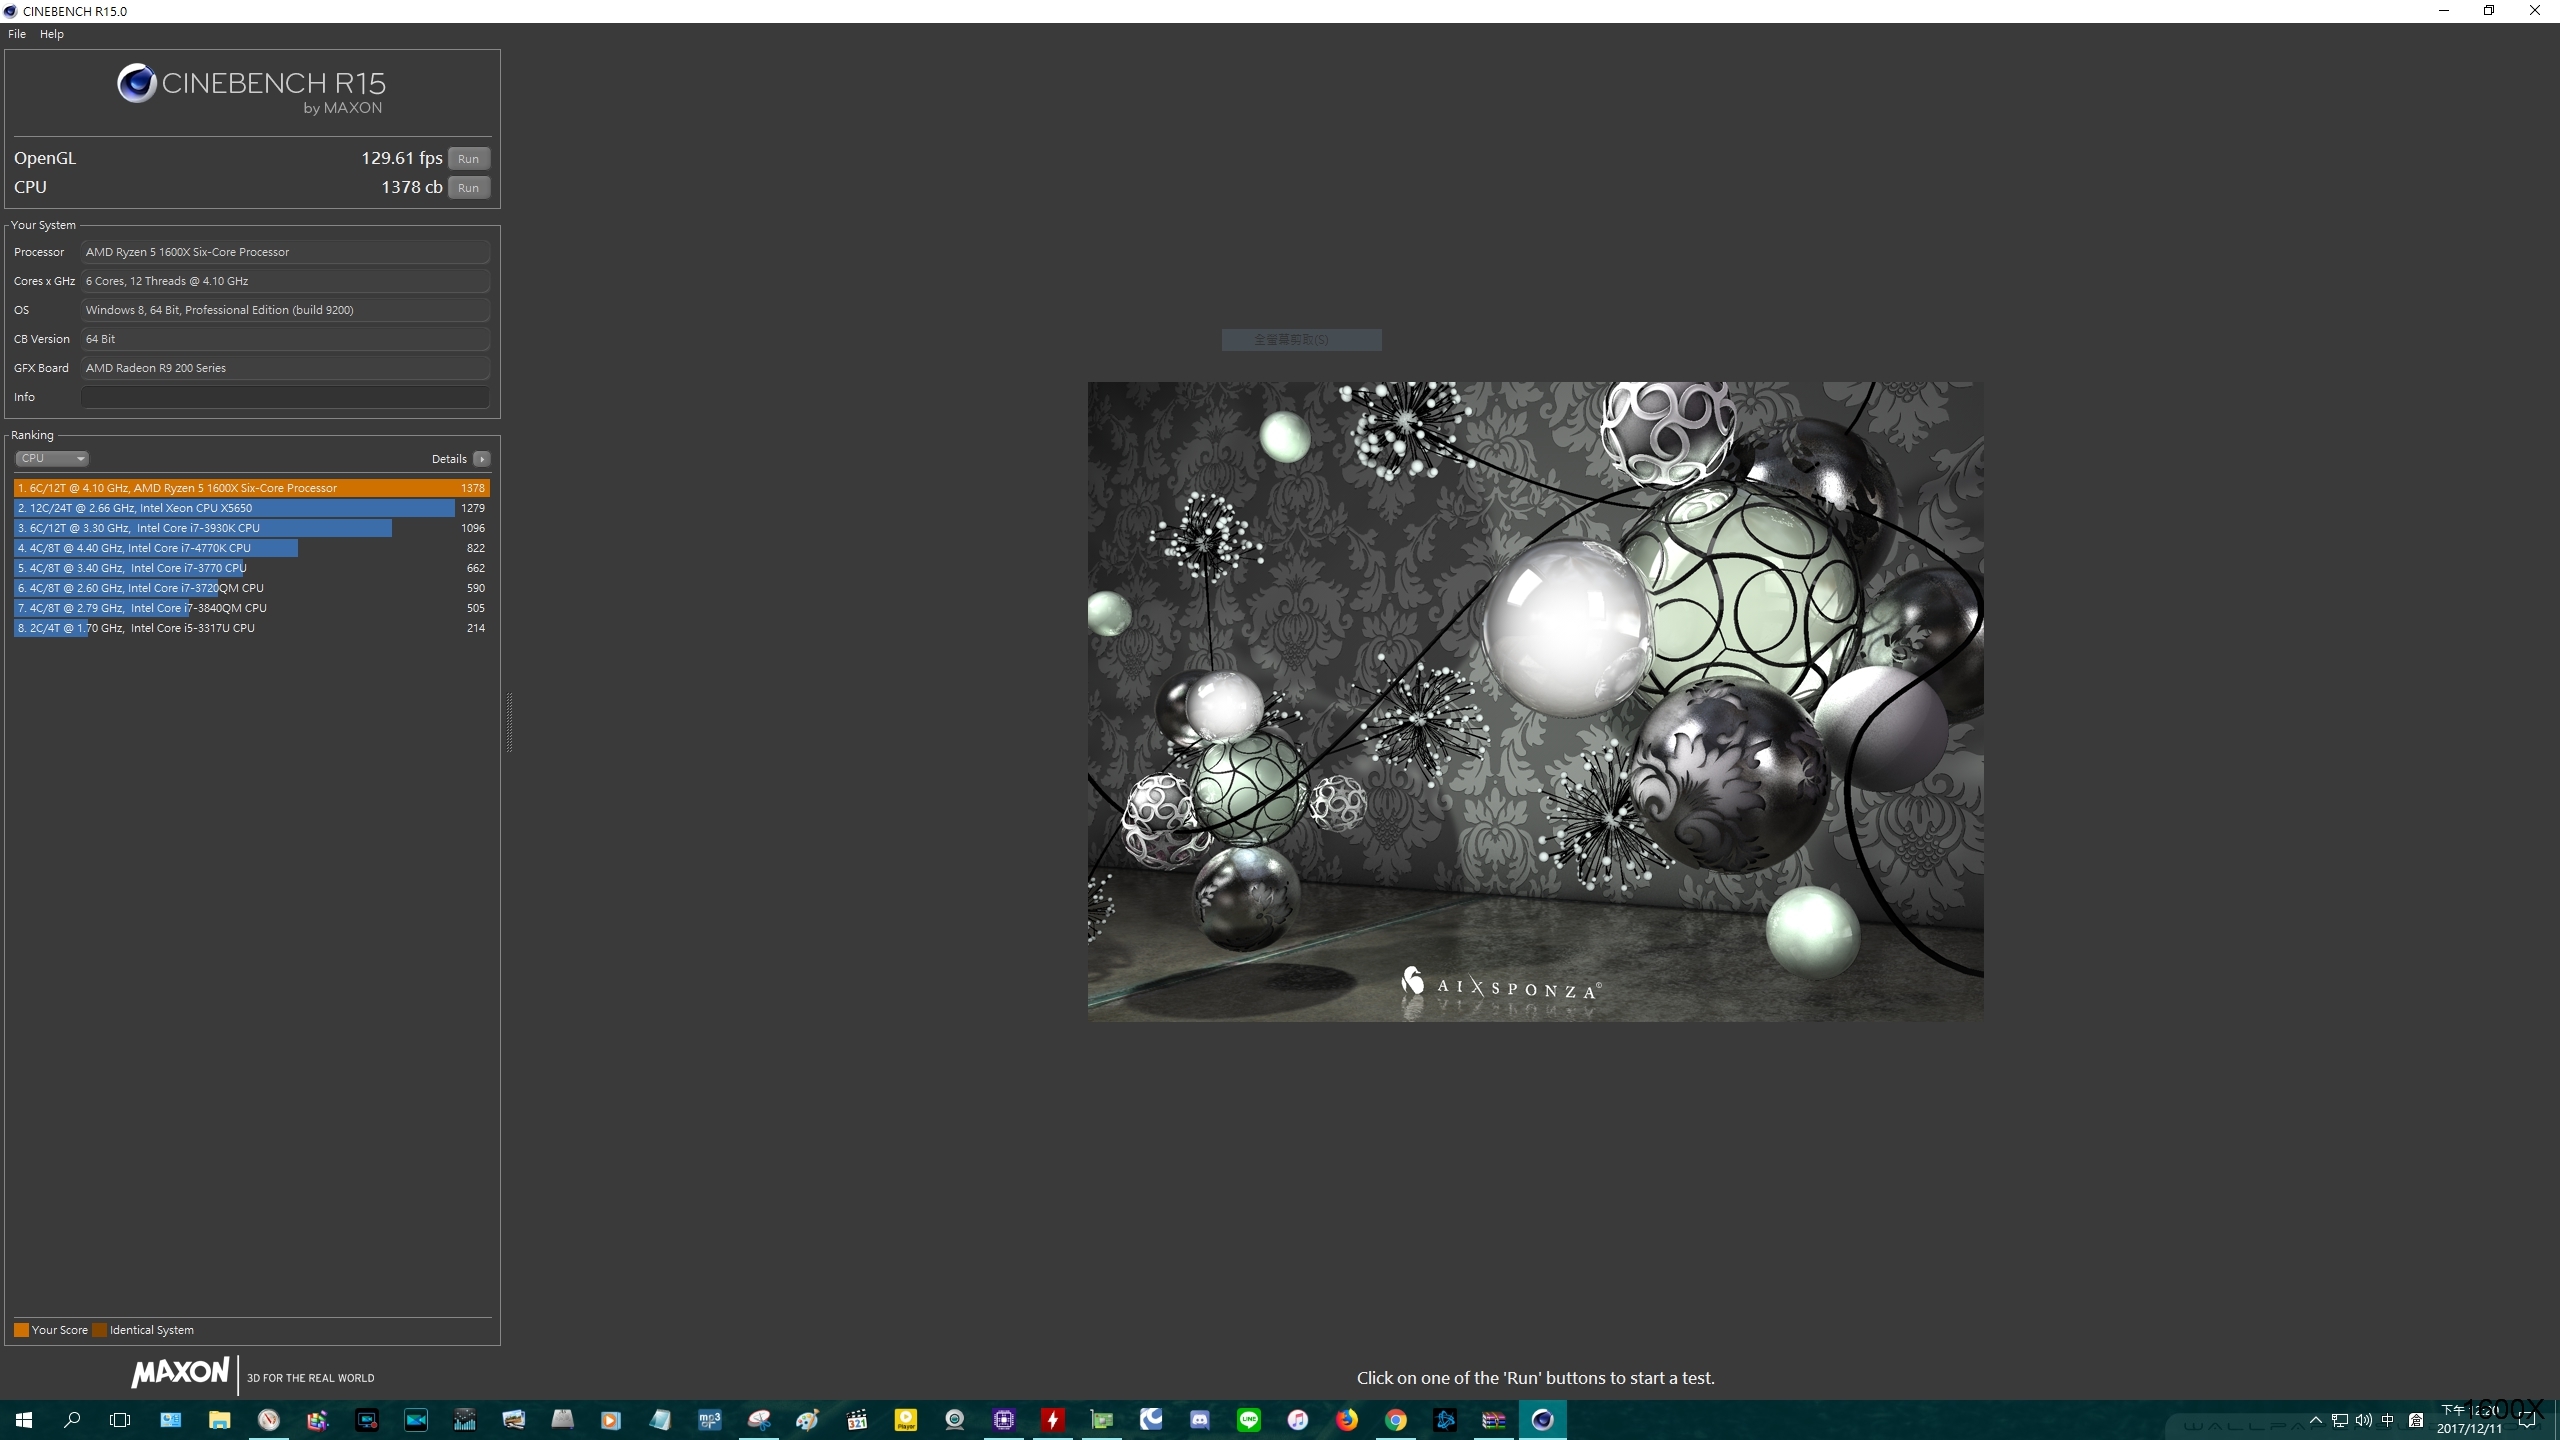The width and height of the screenshot is (2560, 1440).
Task: Expand the CPU ranking type dropdown
Action: [x=52, y=459]
